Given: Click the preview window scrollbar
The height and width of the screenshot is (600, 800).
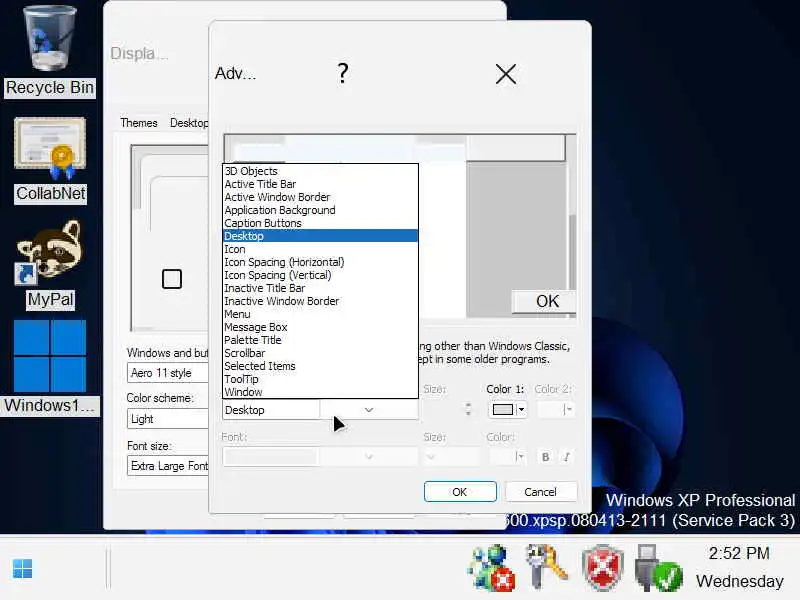Looking at the screenshot, I should coord(572,226).
